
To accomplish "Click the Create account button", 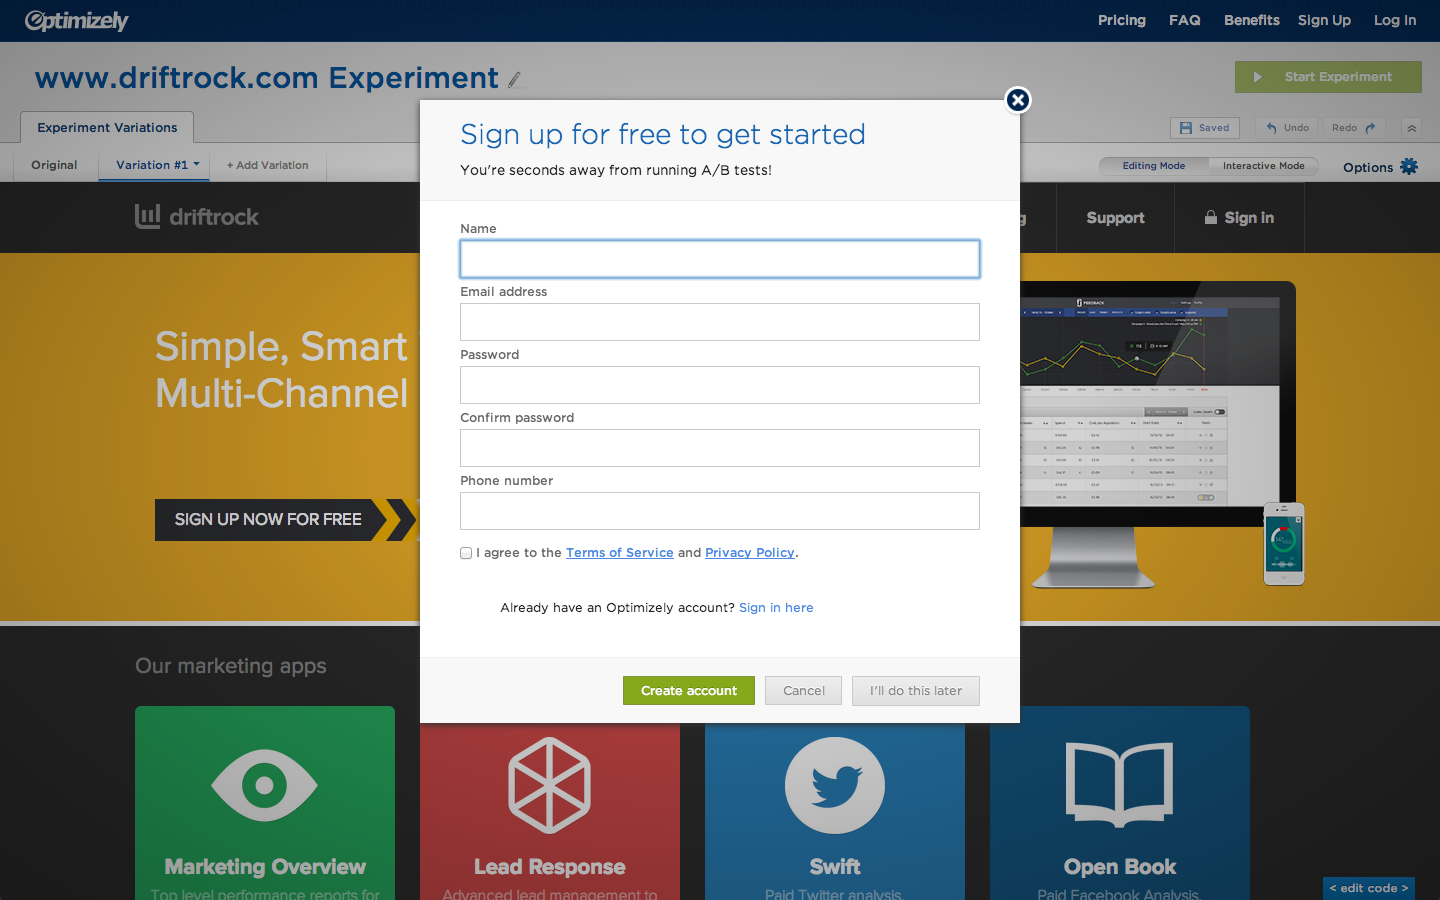I will click(x=689, y=691).
